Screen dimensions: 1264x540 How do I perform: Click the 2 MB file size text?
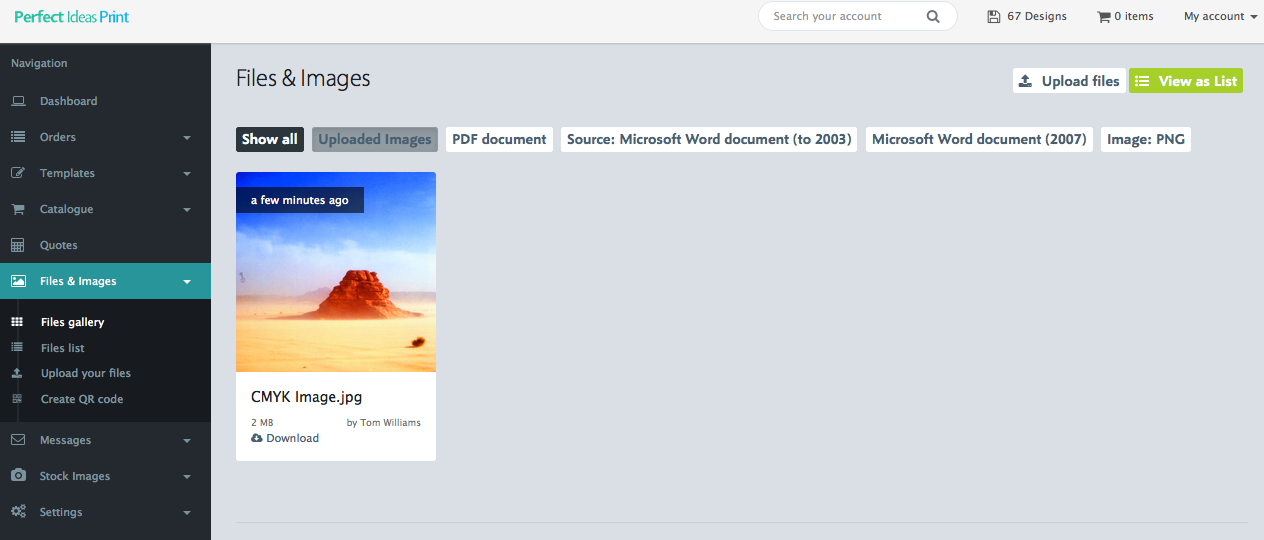click(x=262, y=422)
